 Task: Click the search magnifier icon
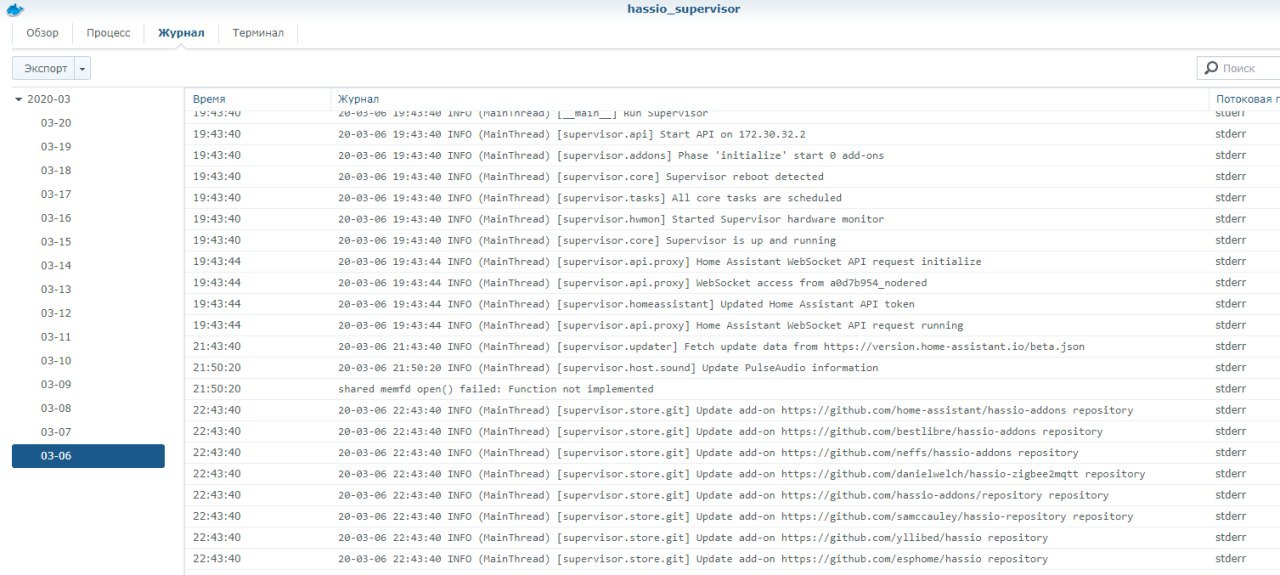[1210, 68]
